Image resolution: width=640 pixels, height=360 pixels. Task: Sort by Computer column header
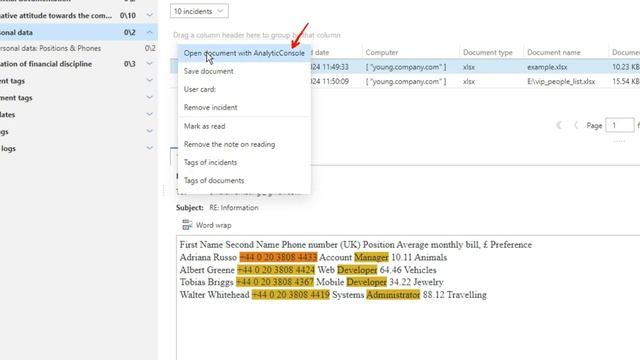coord(382,52)
